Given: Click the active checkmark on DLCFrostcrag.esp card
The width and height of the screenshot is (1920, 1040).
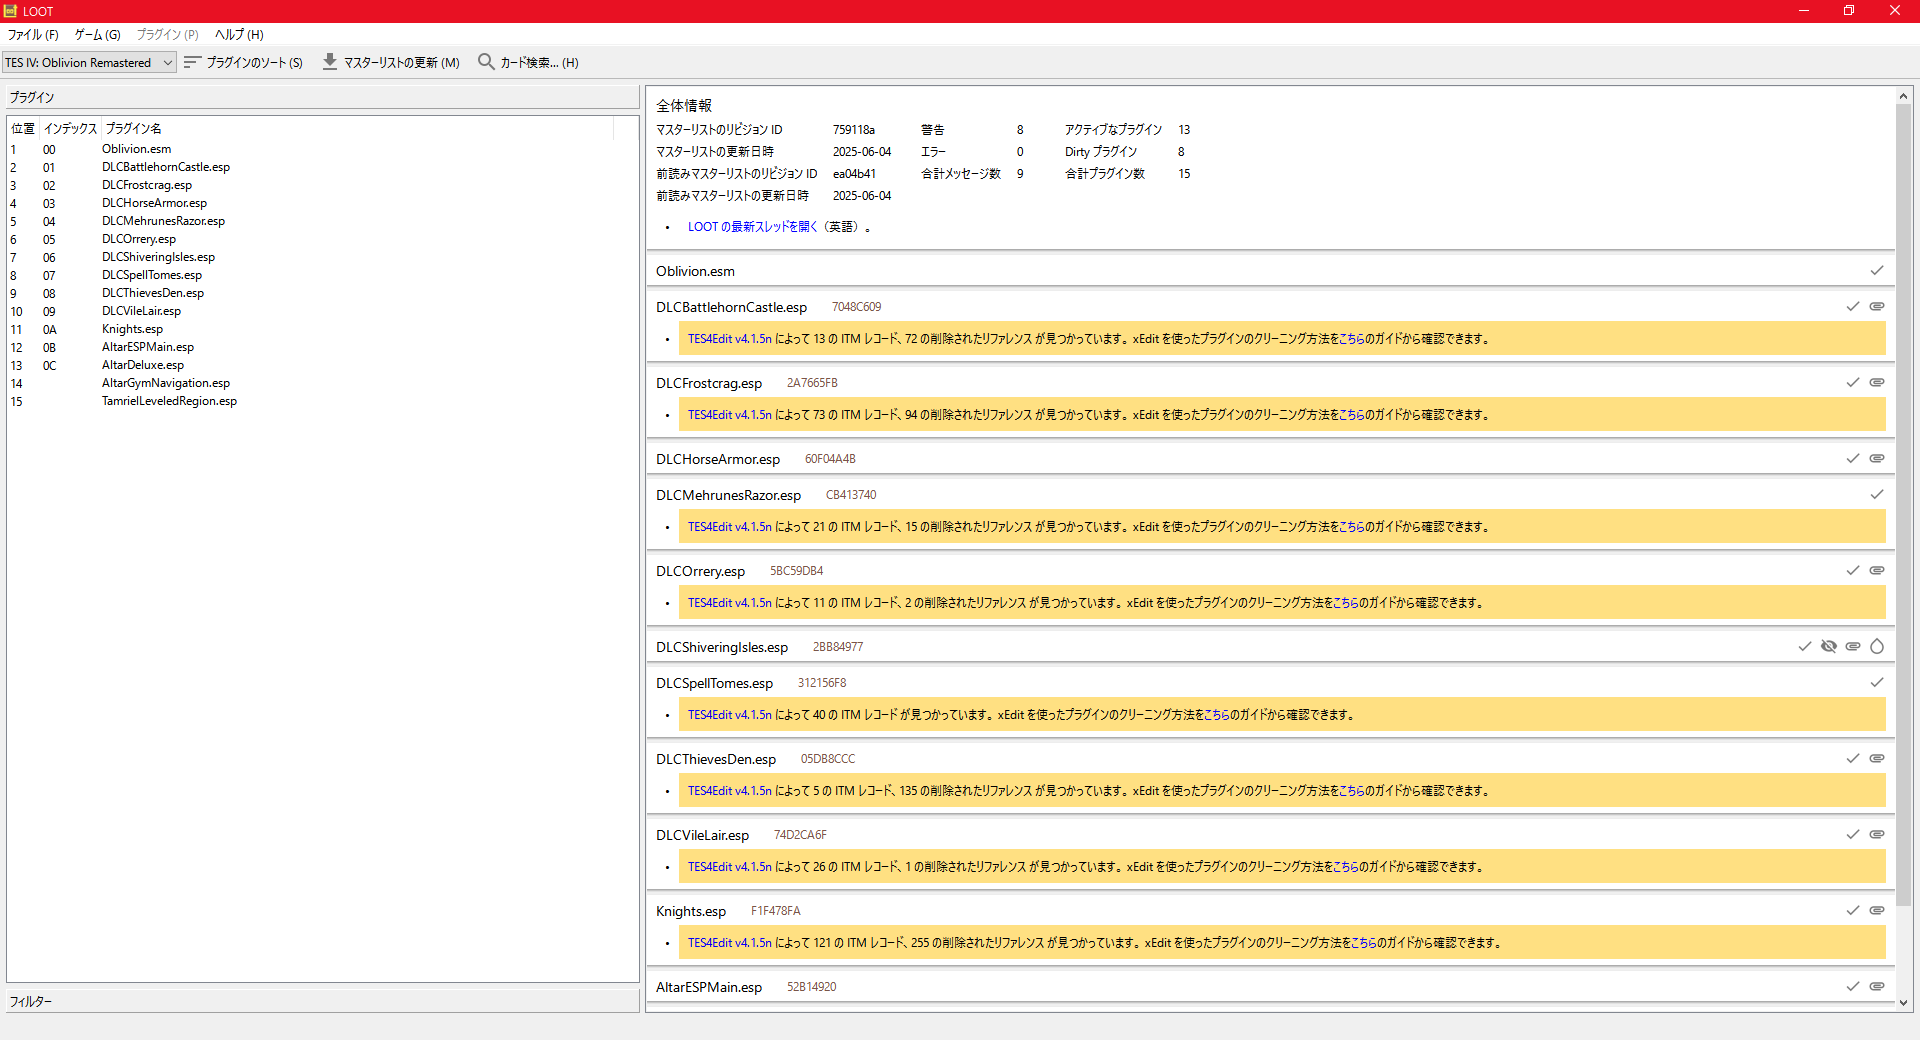Looking at the screenshot, I should 1853,383.
